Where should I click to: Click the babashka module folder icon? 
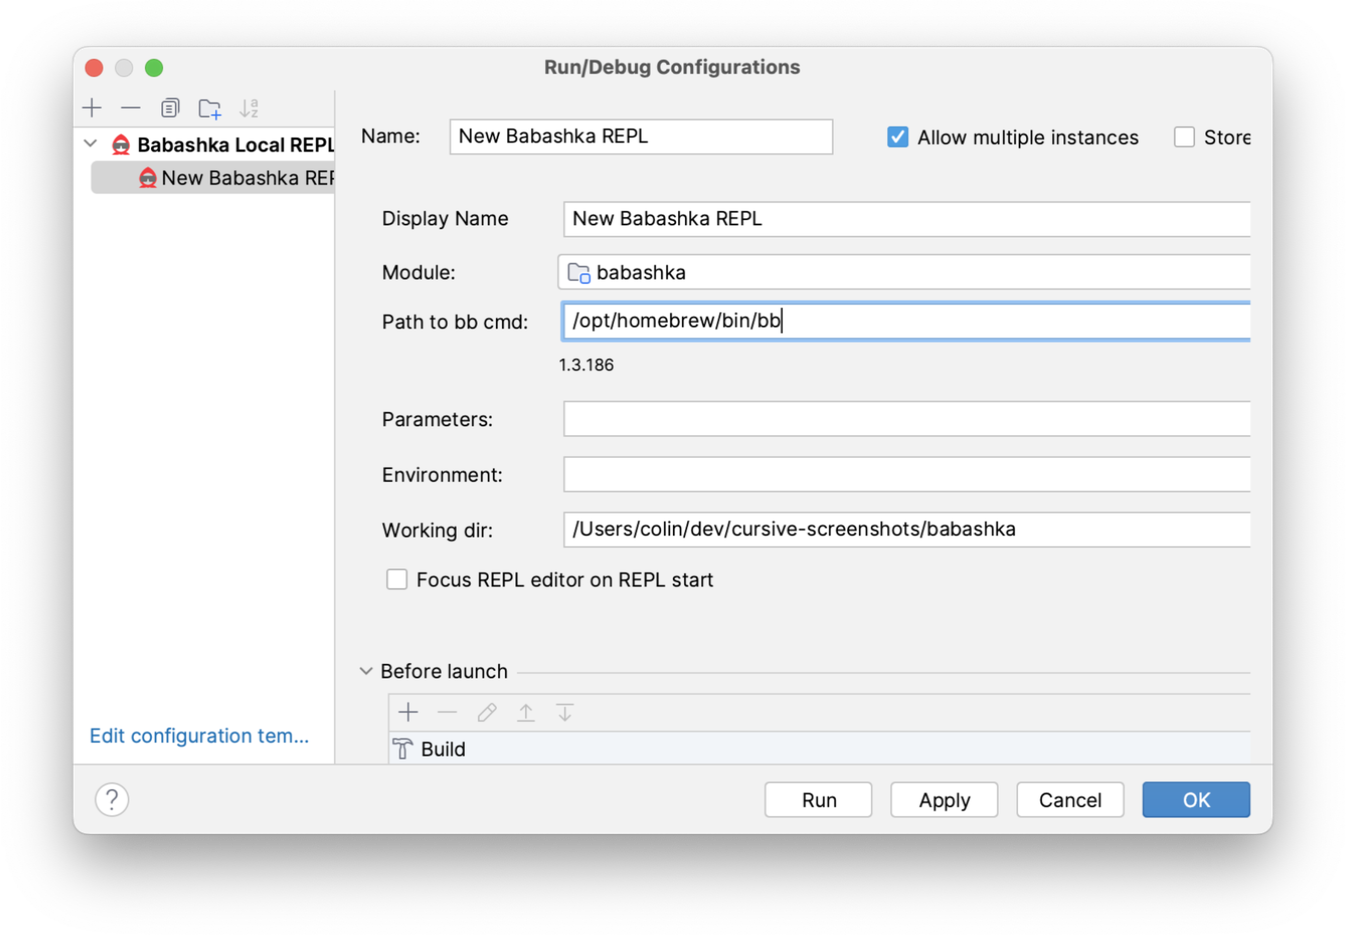(578, 272)
